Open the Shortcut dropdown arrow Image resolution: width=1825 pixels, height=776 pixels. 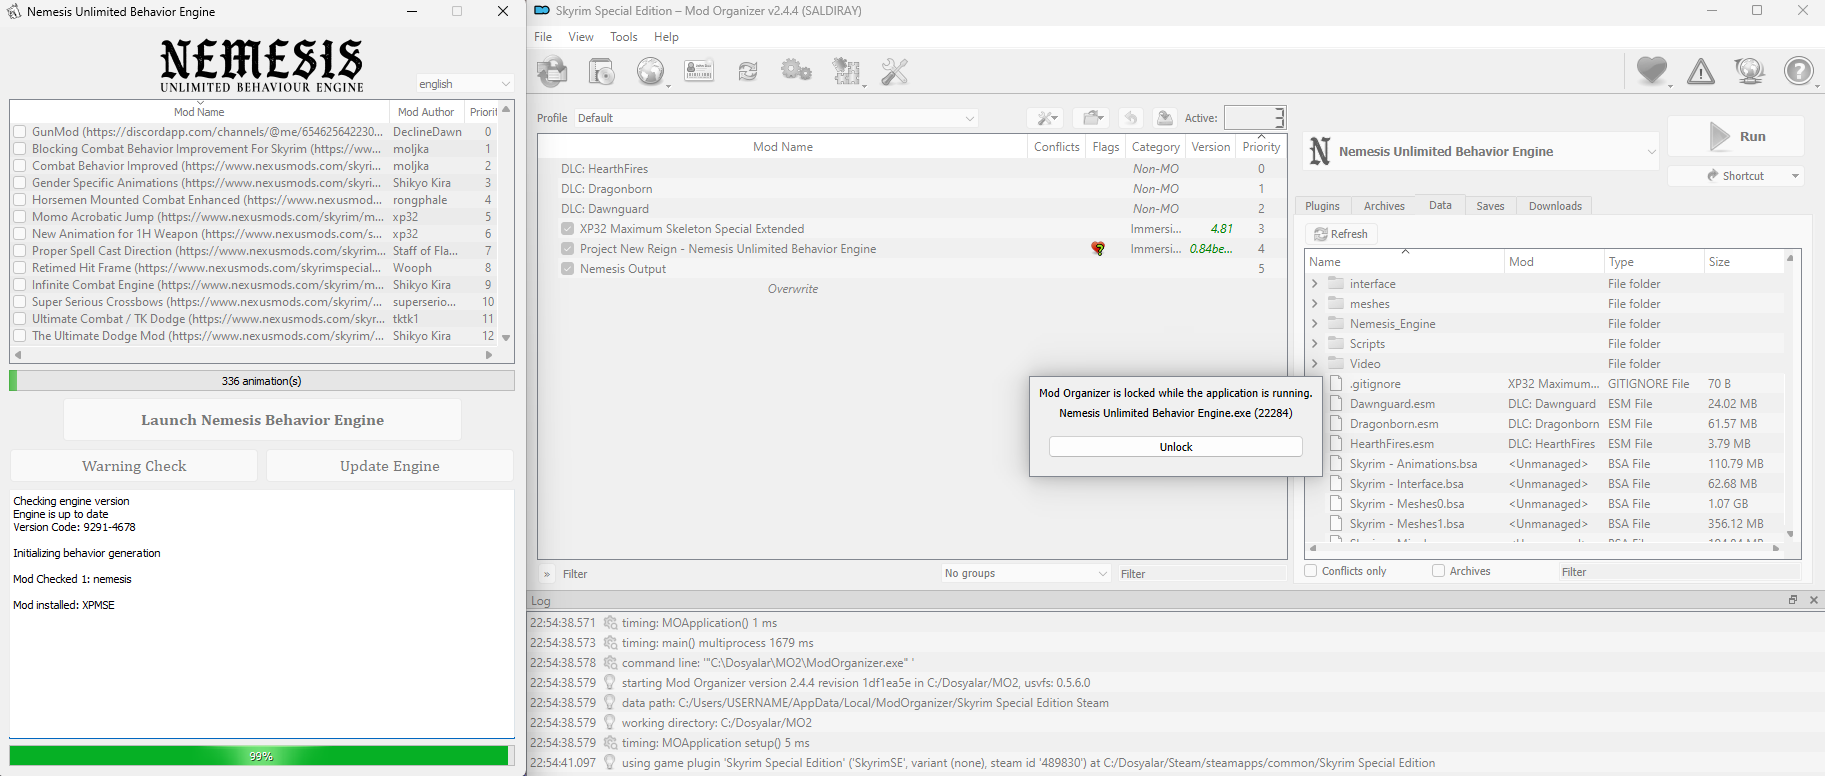(1795, 176)
